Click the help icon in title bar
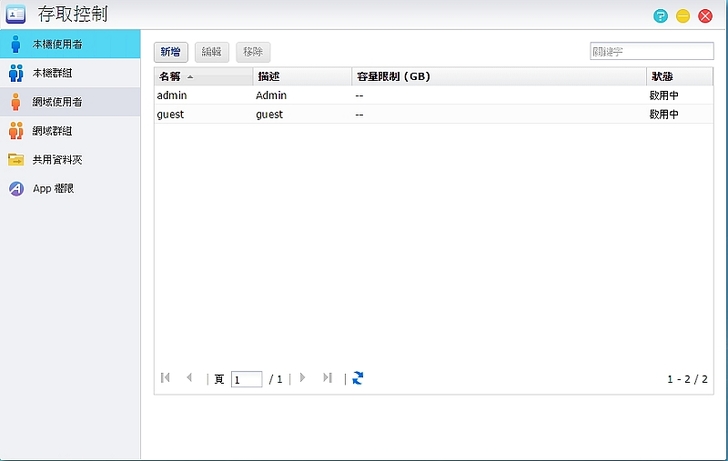Viewport: 728px width, 461px height. [x=660, y=16]
